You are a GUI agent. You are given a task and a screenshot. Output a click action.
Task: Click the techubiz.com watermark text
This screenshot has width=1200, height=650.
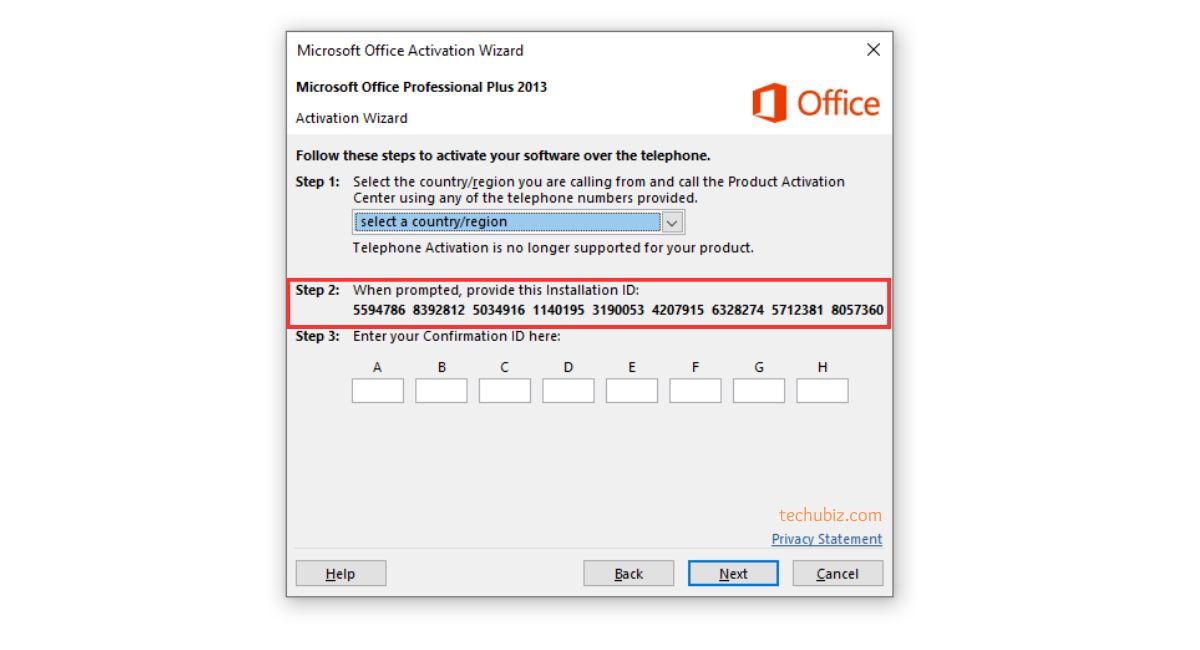click(831, 515)
